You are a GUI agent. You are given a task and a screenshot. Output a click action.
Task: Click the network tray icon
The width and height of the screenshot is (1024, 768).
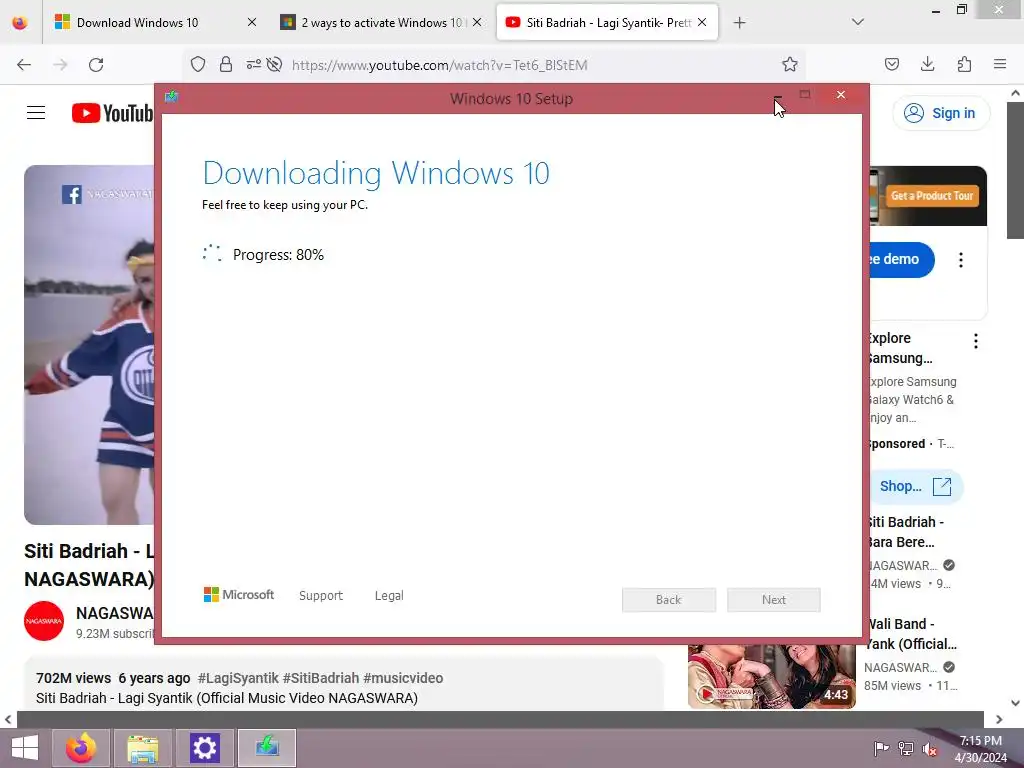coord(906,749)
